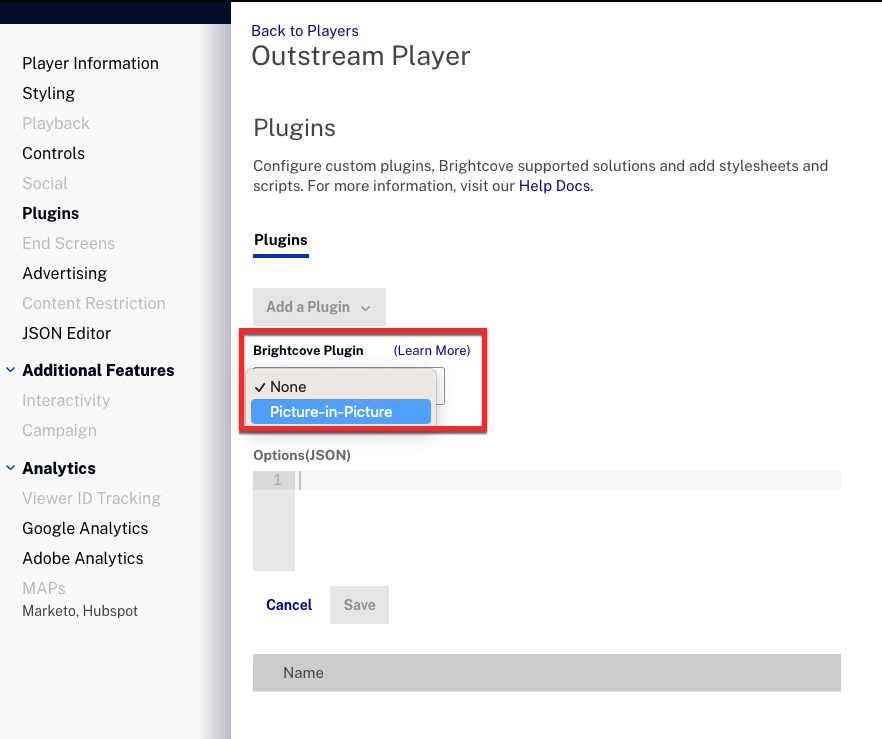Image resolution: width=882 pixels, height=739 pixels.
Task: Navigate using Back to Players link
Action: (x=305, y=31)
